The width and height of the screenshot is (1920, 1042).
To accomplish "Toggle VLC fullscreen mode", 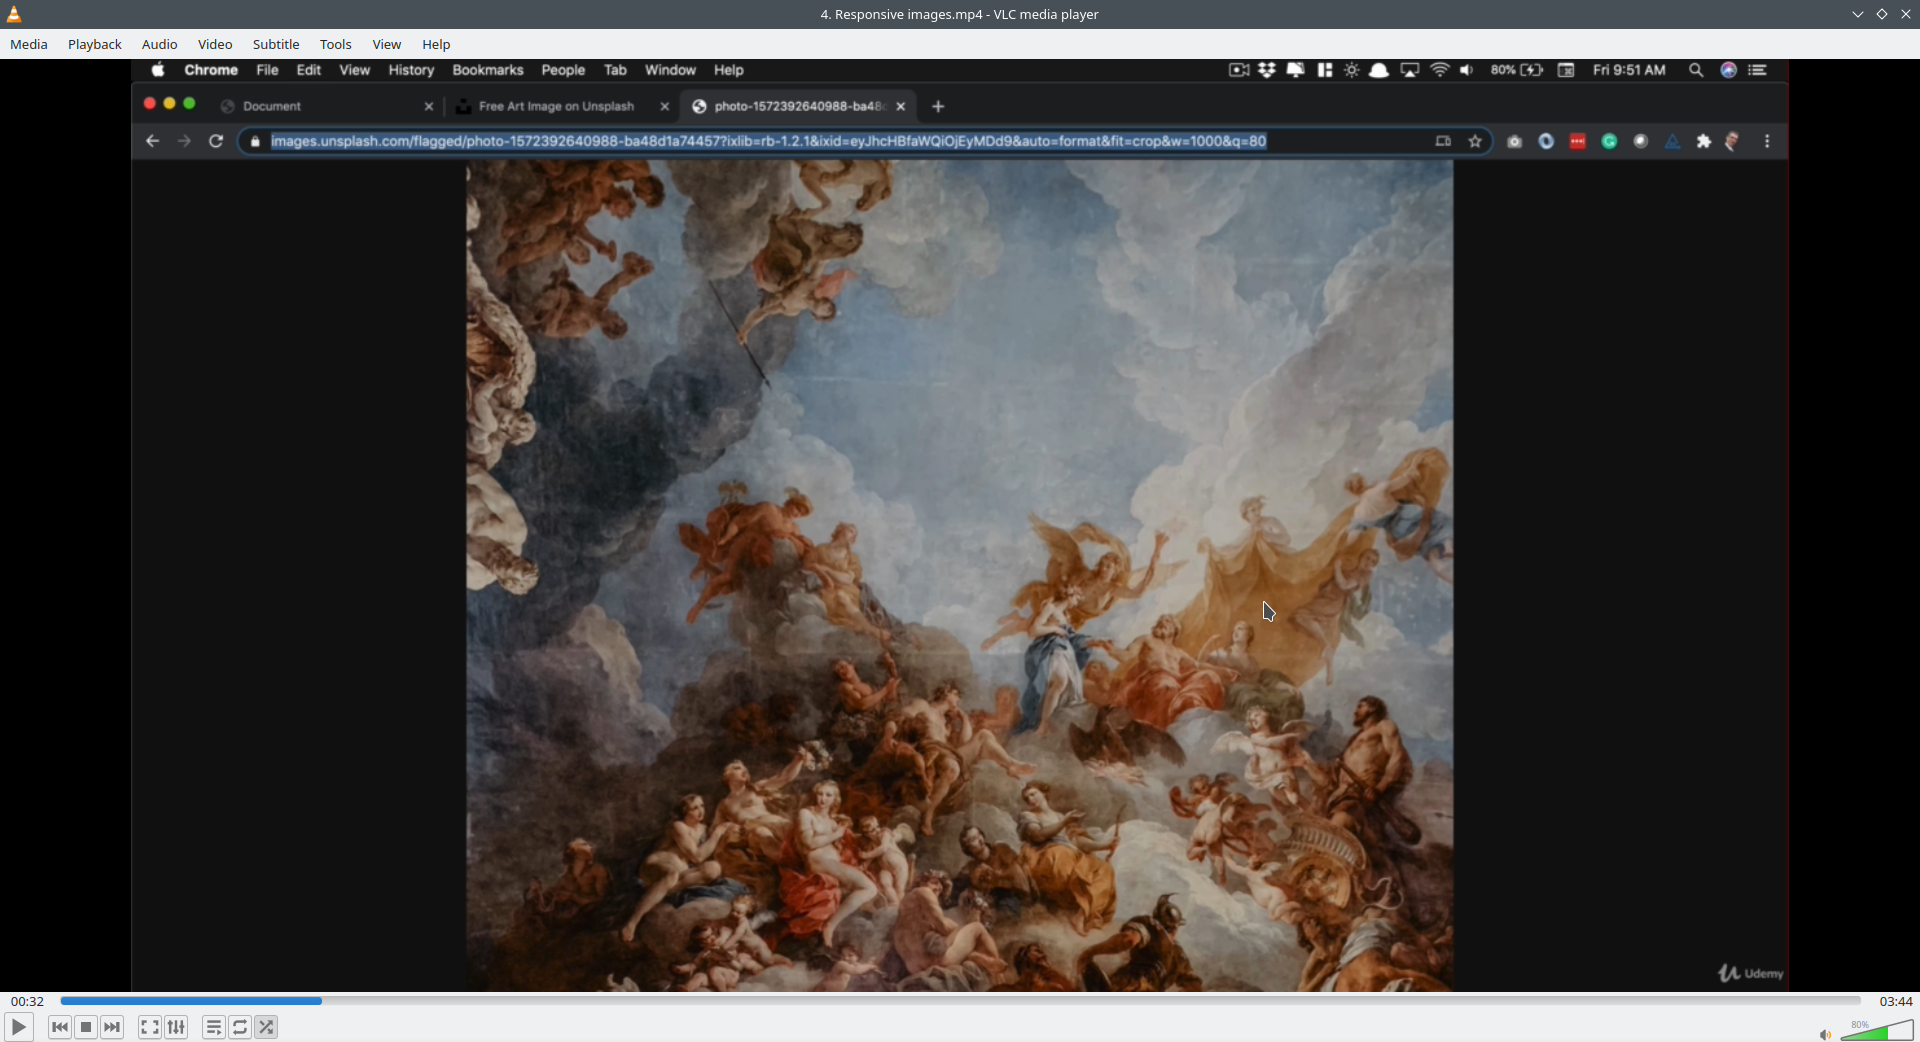I will click(150, 1027).
